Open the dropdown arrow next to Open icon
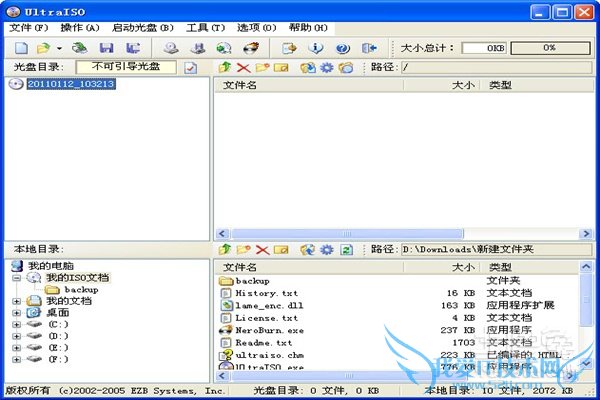Viewport: 600px width, 400px height. [59, 49]
